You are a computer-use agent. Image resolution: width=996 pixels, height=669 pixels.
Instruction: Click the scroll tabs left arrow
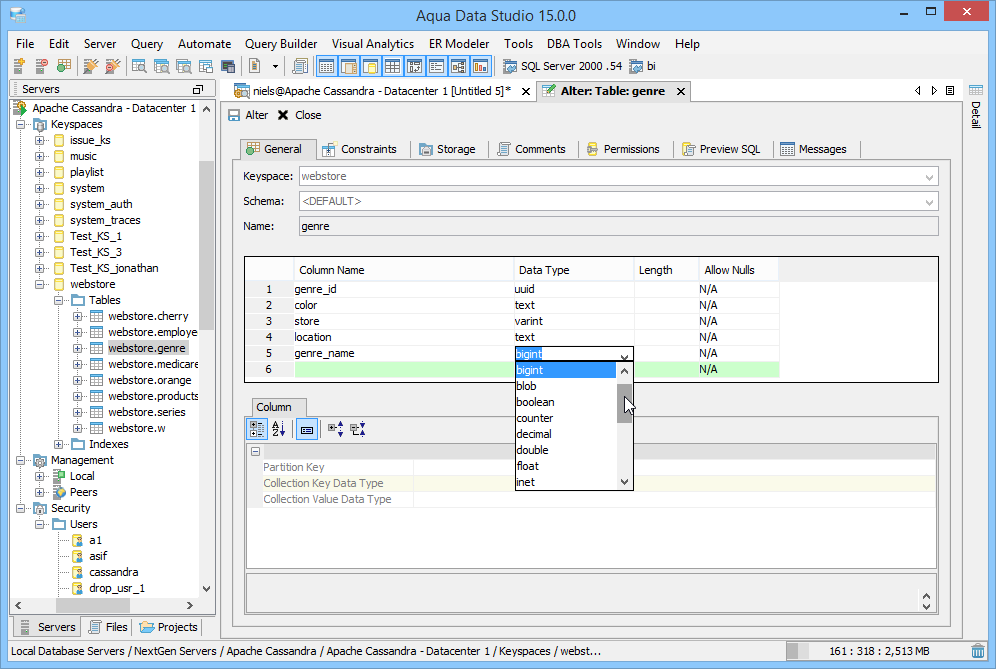coord(917,91)
